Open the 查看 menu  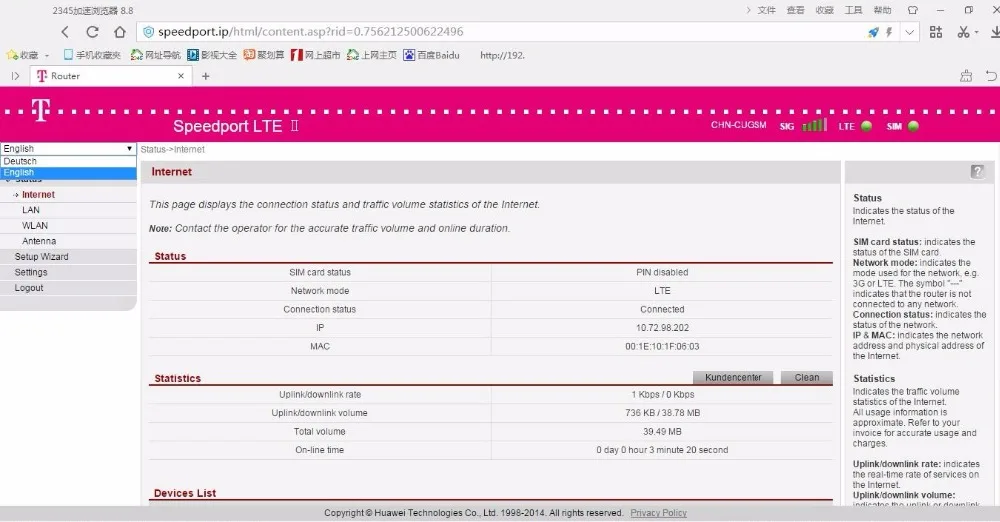point(795,10)
